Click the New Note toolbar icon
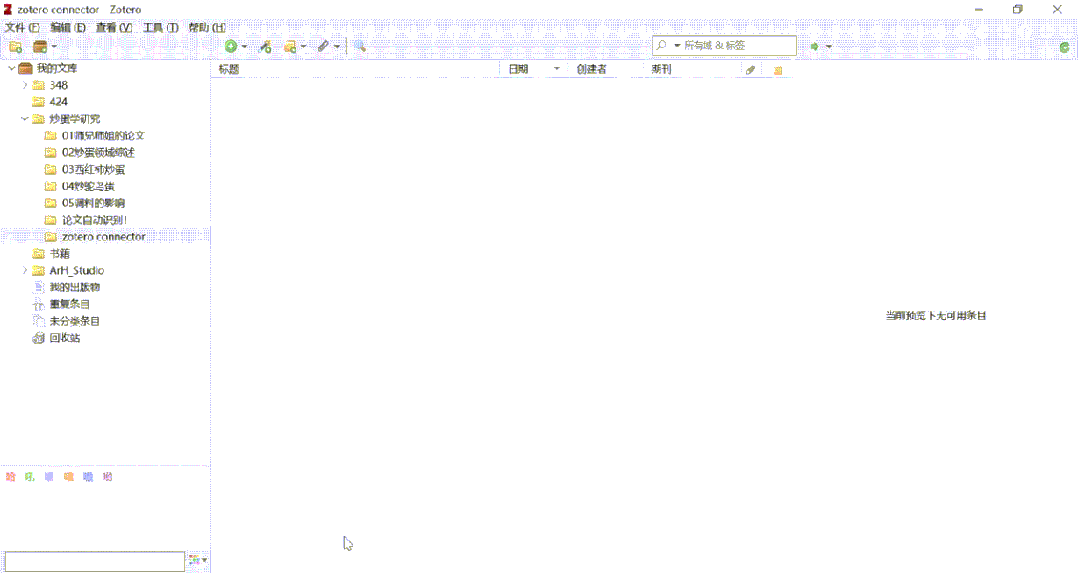The width and height of the screenshot is (1078, 573). [290, 46]
